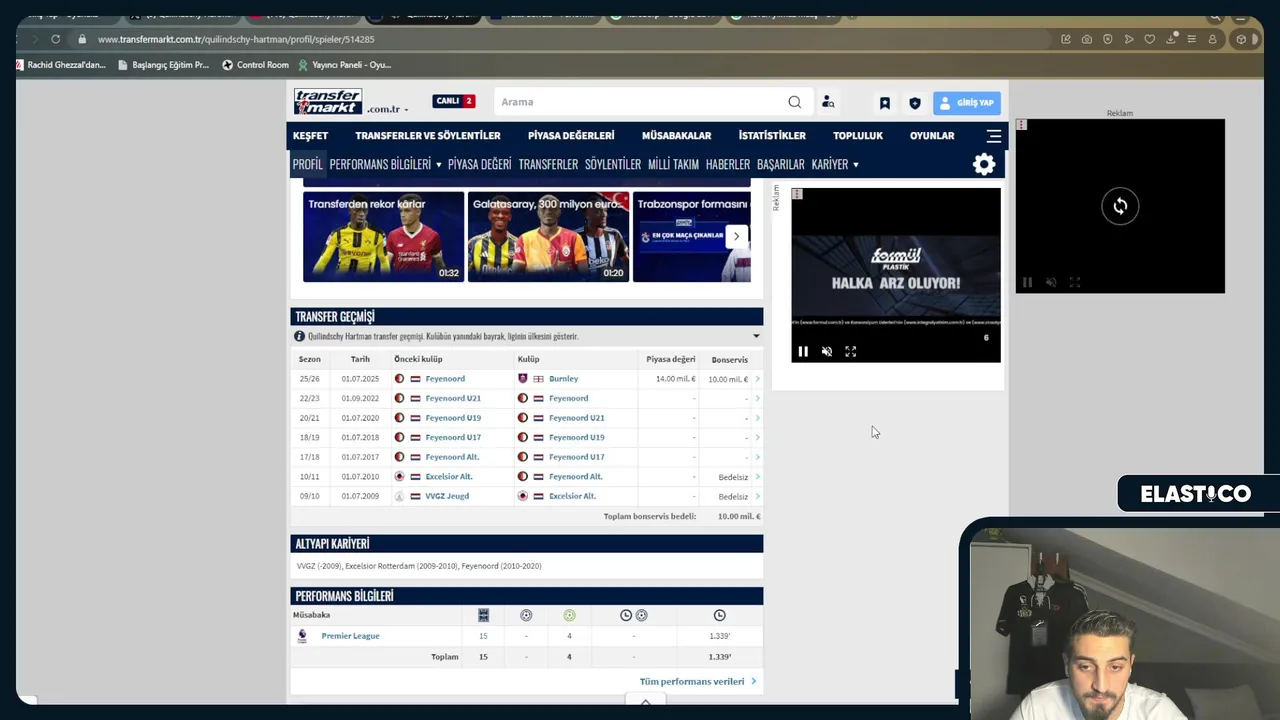Play the 'Transferden rekor karlar' video thumbnail

[383, 236]
